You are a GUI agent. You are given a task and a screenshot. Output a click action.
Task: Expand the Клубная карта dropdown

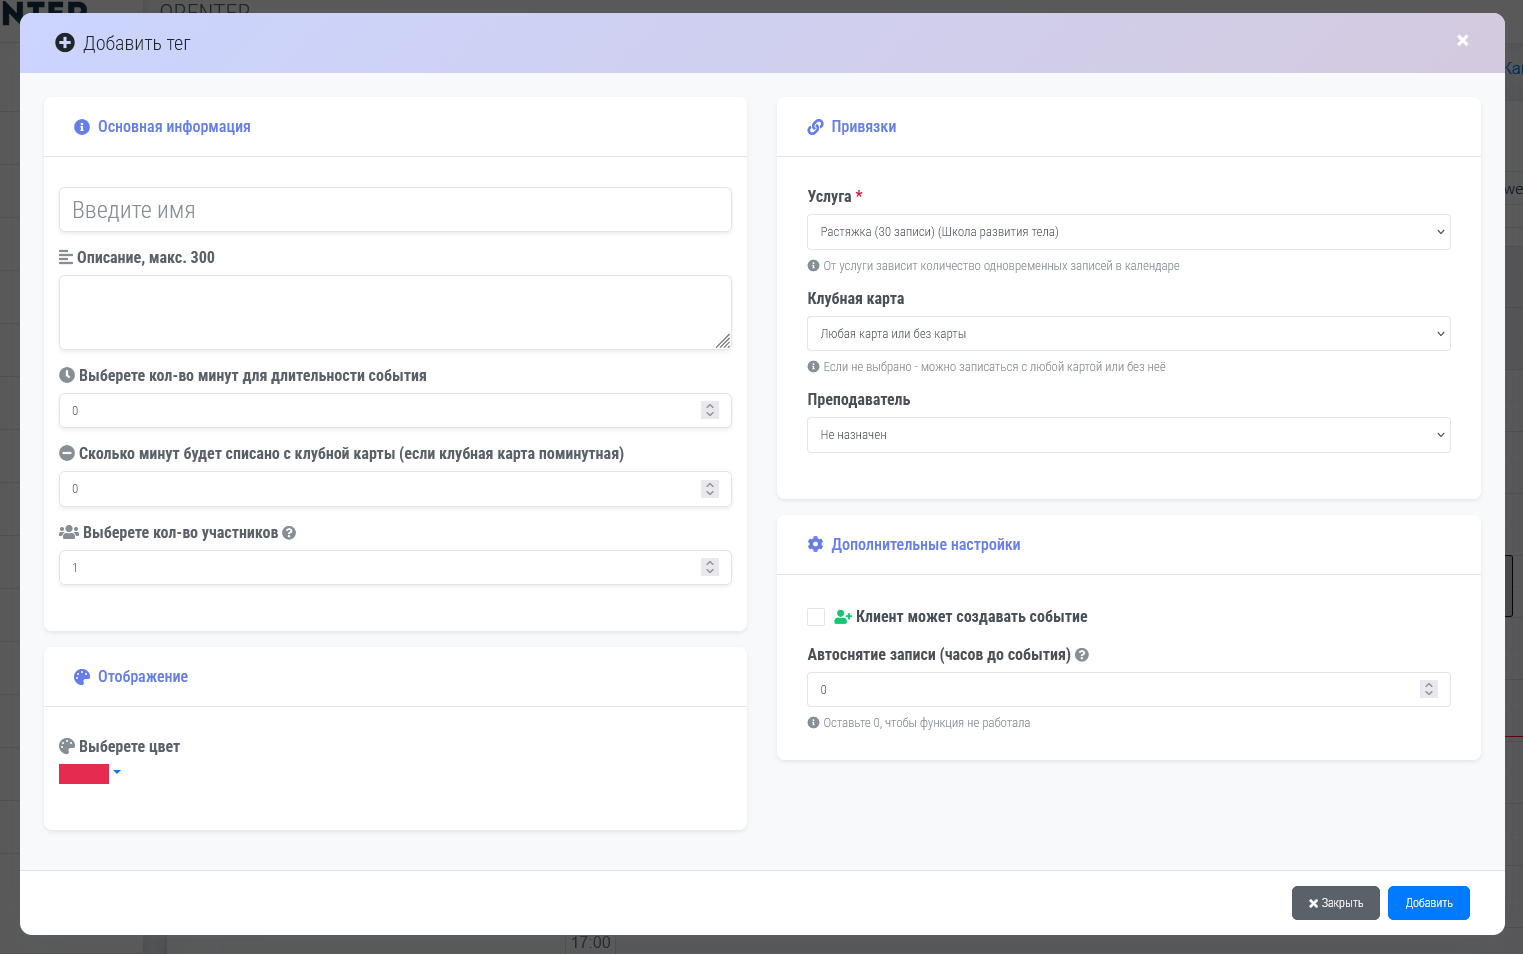tap(1128, 334)
